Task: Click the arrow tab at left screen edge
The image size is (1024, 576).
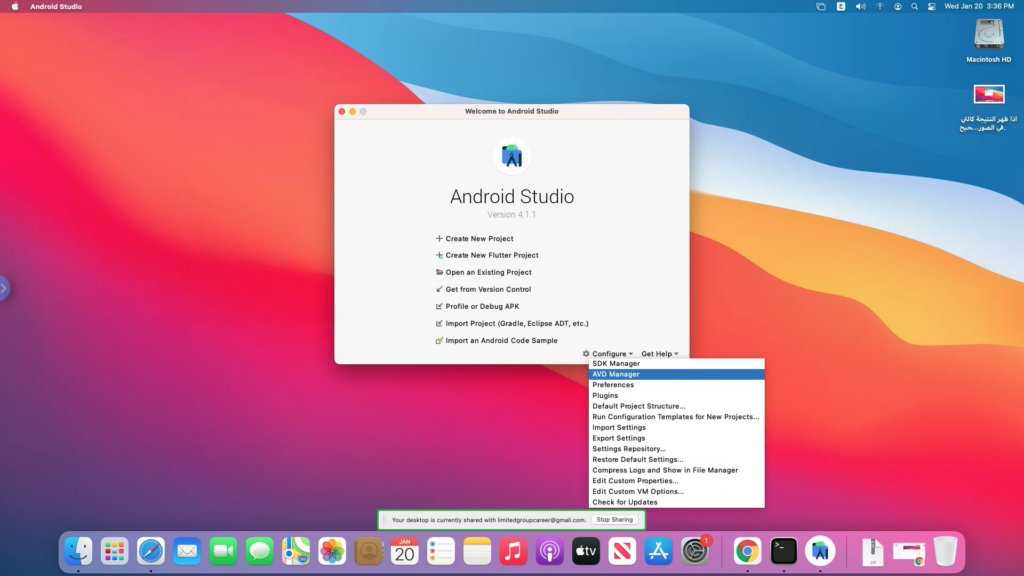Action: click(4, 288)
